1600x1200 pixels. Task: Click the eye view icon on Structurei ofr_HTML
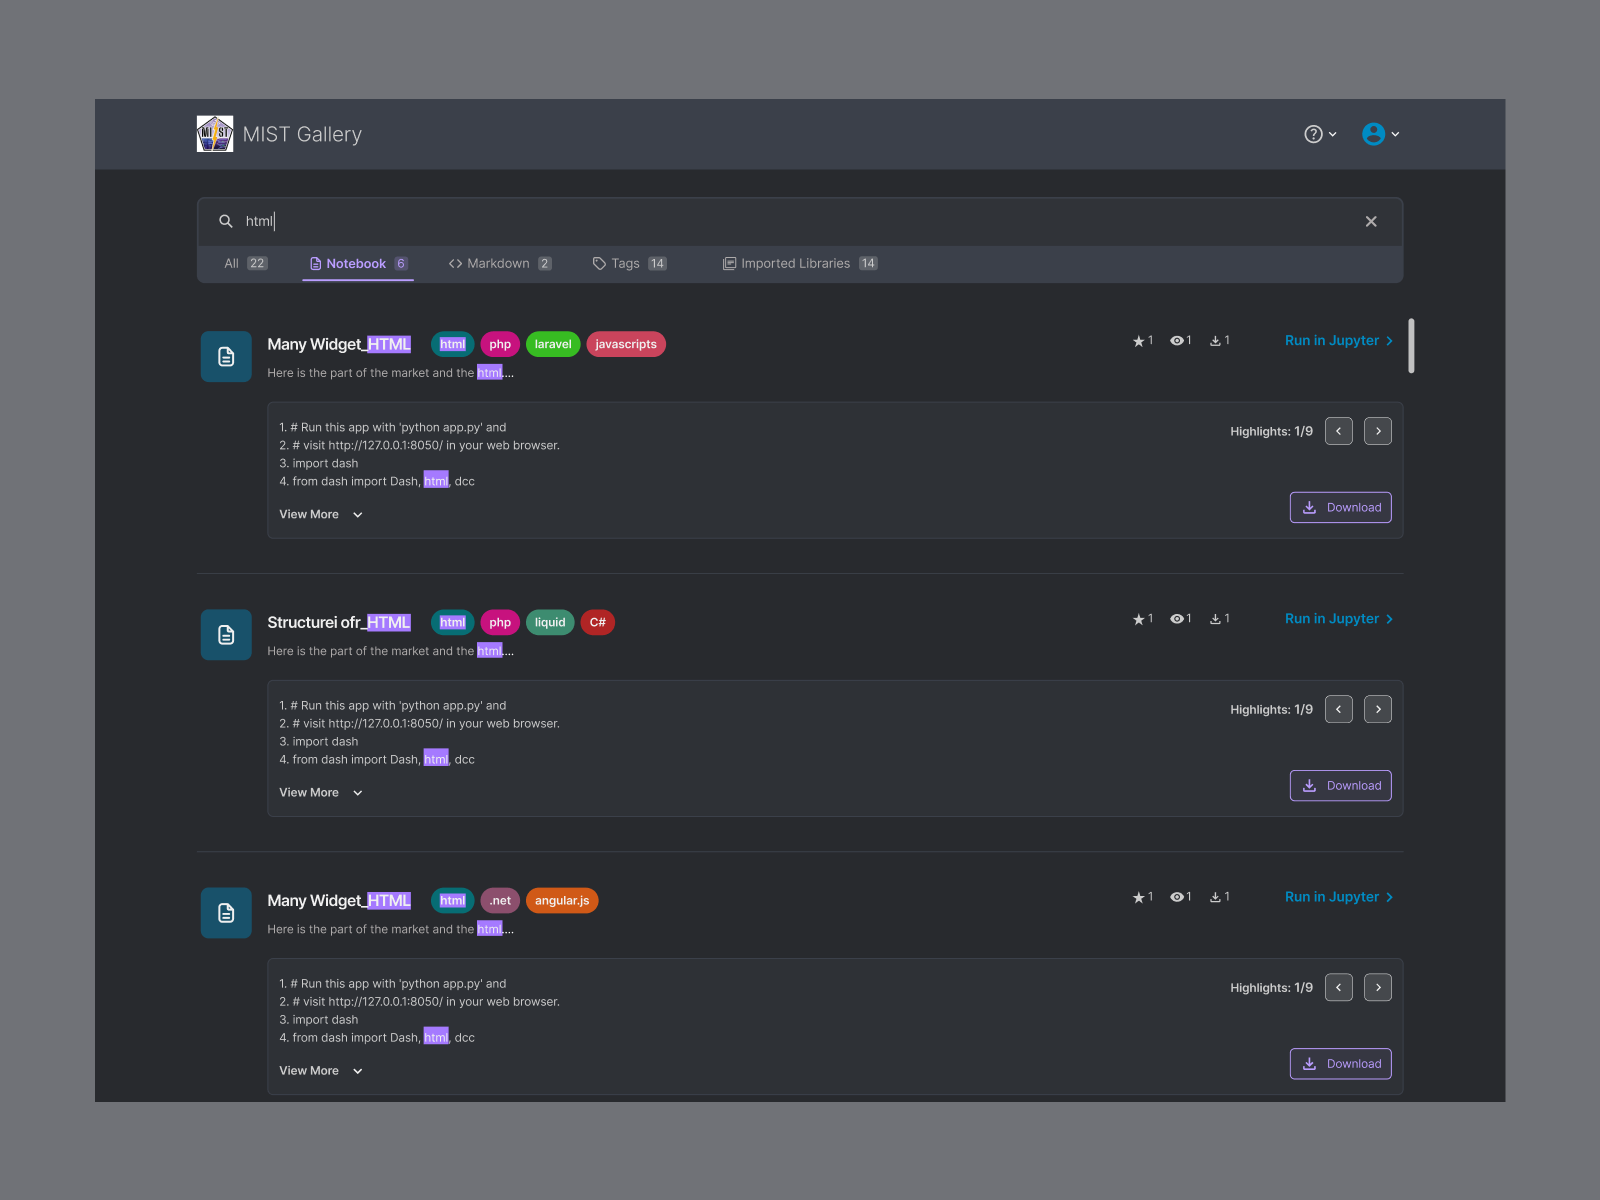click(x=1177, y=619)
